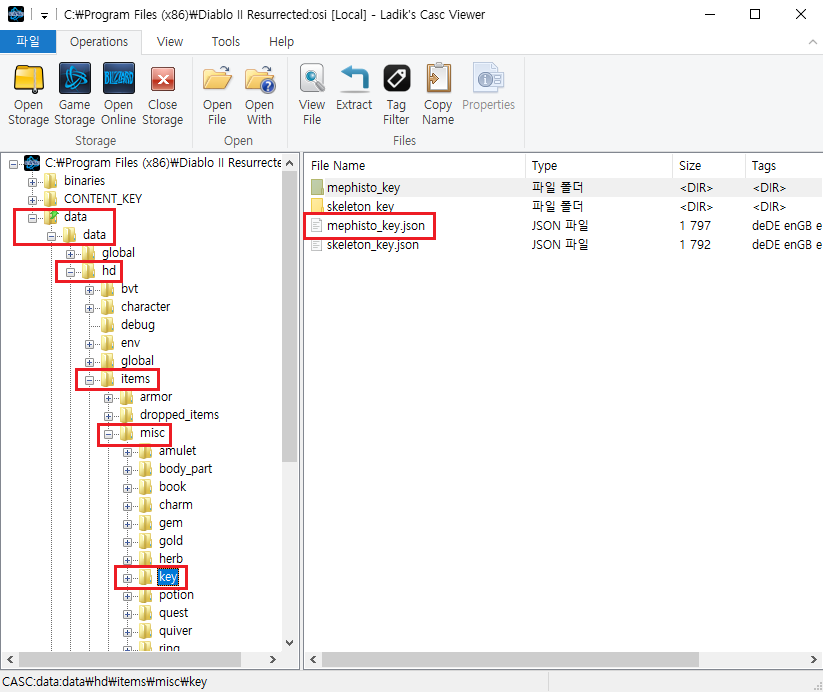Open the Tools ribbon tab
The image size is (823, 692).
226,42
